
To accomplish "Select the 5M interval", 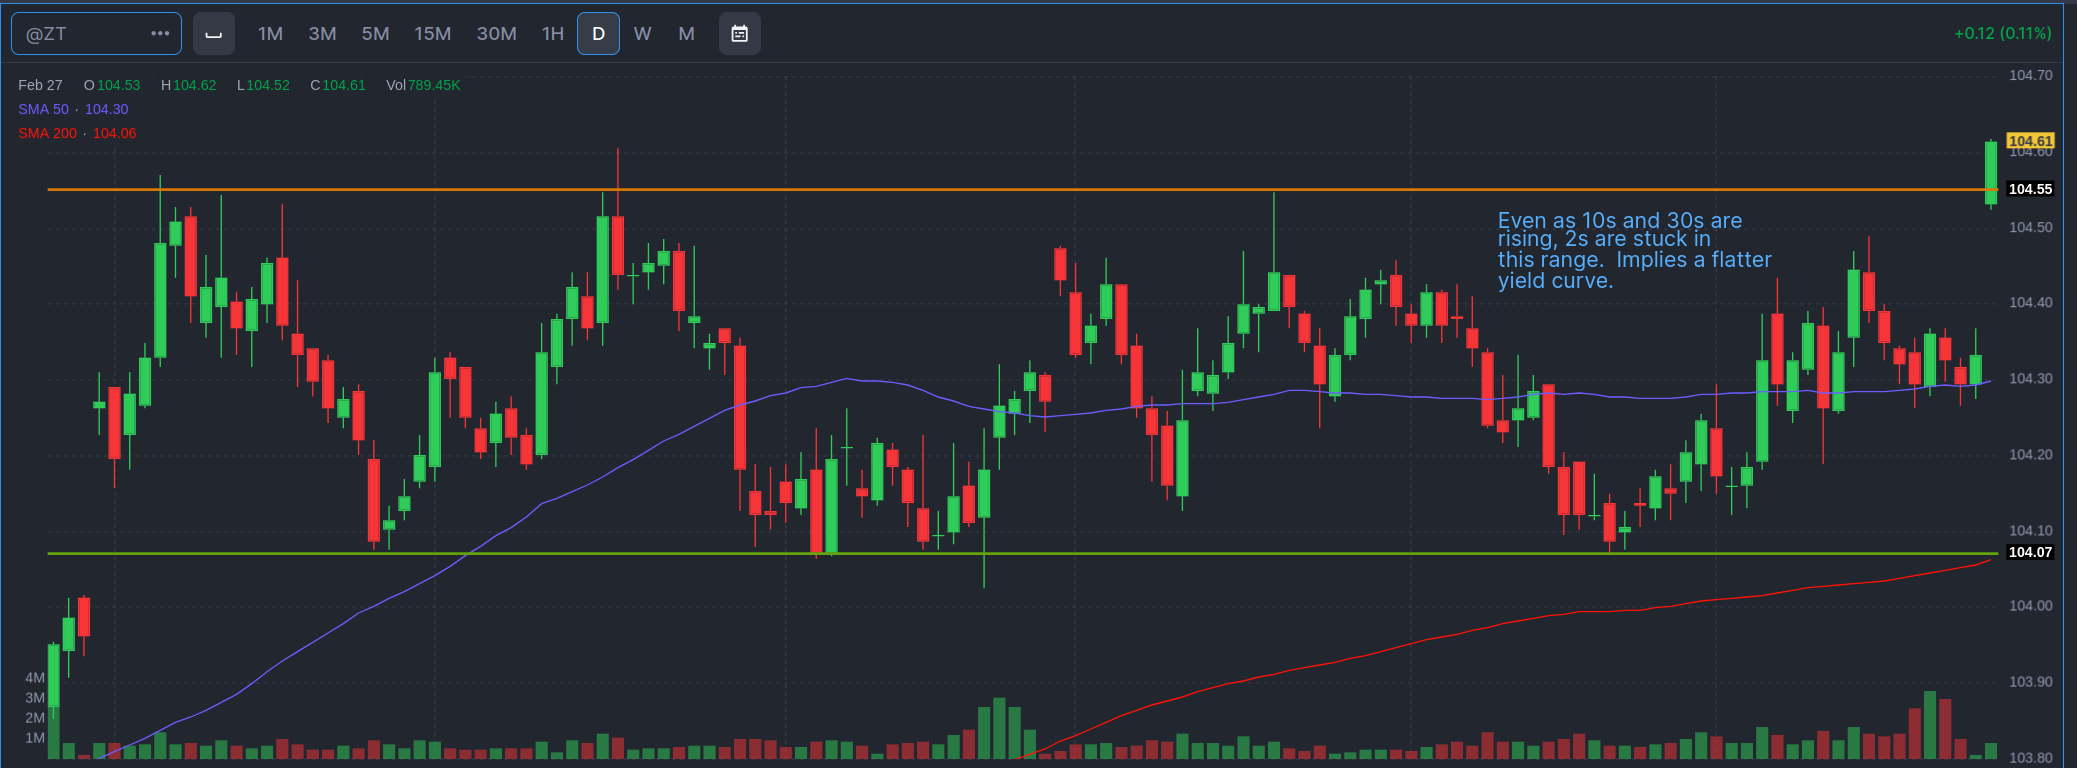I will point(375,34).
